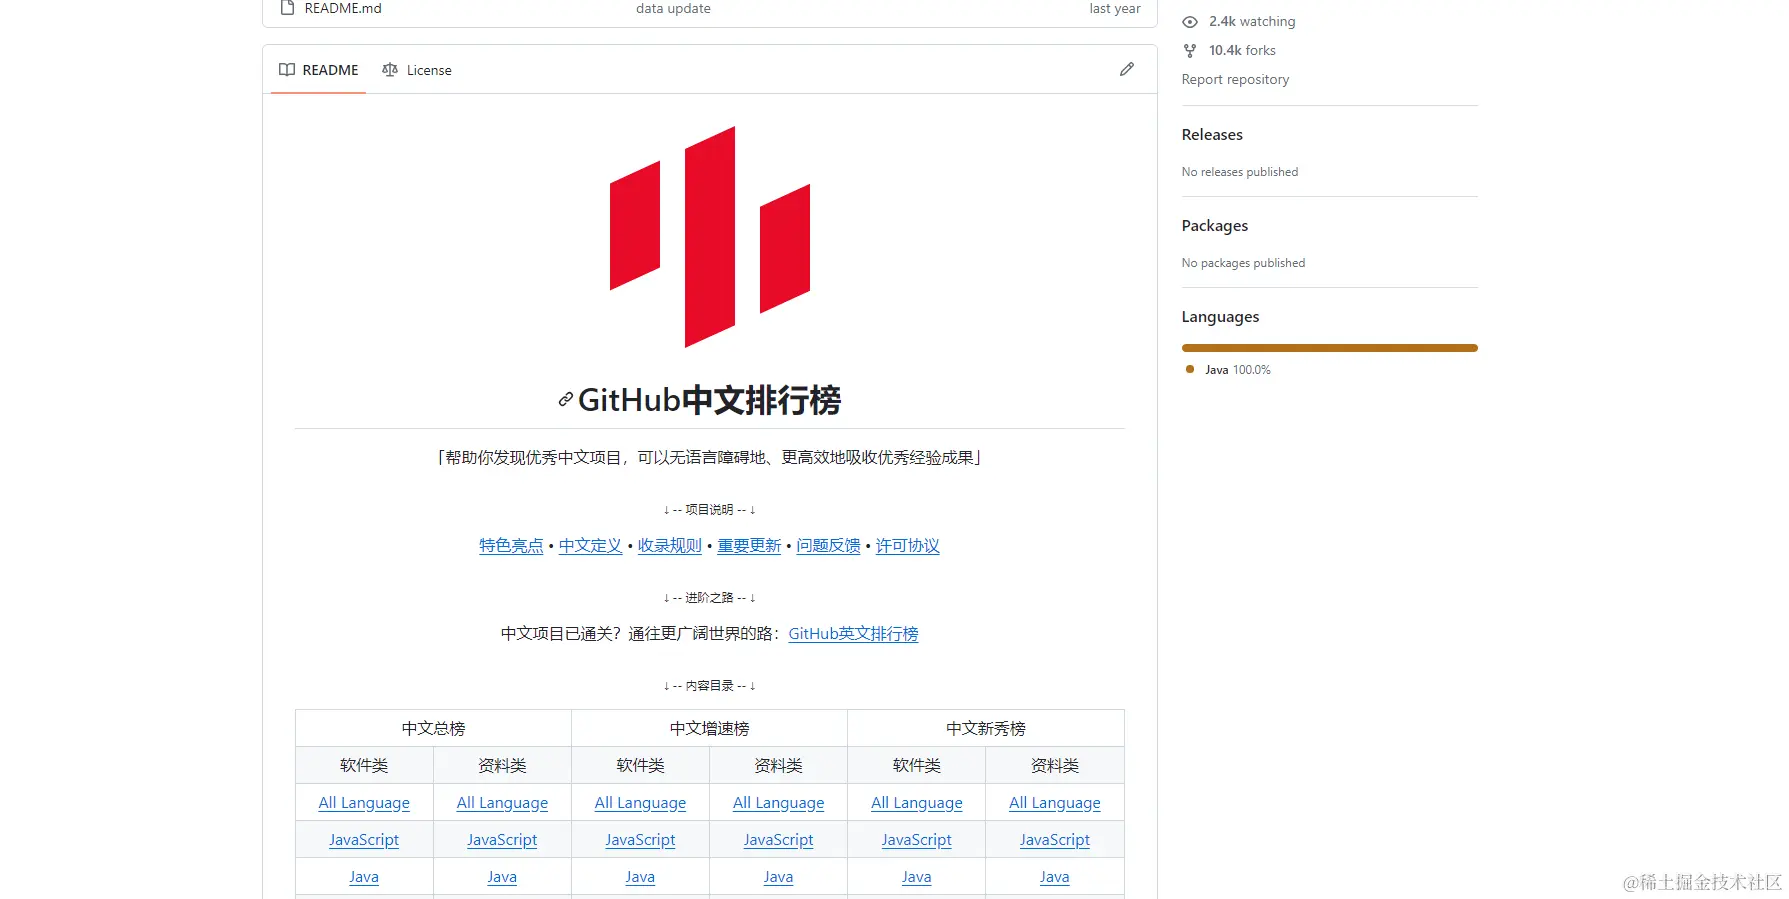Screen dimensions: 1789x899
Task: Open All Language under 中文增速榜 软件类
Action: coord(640,803)
